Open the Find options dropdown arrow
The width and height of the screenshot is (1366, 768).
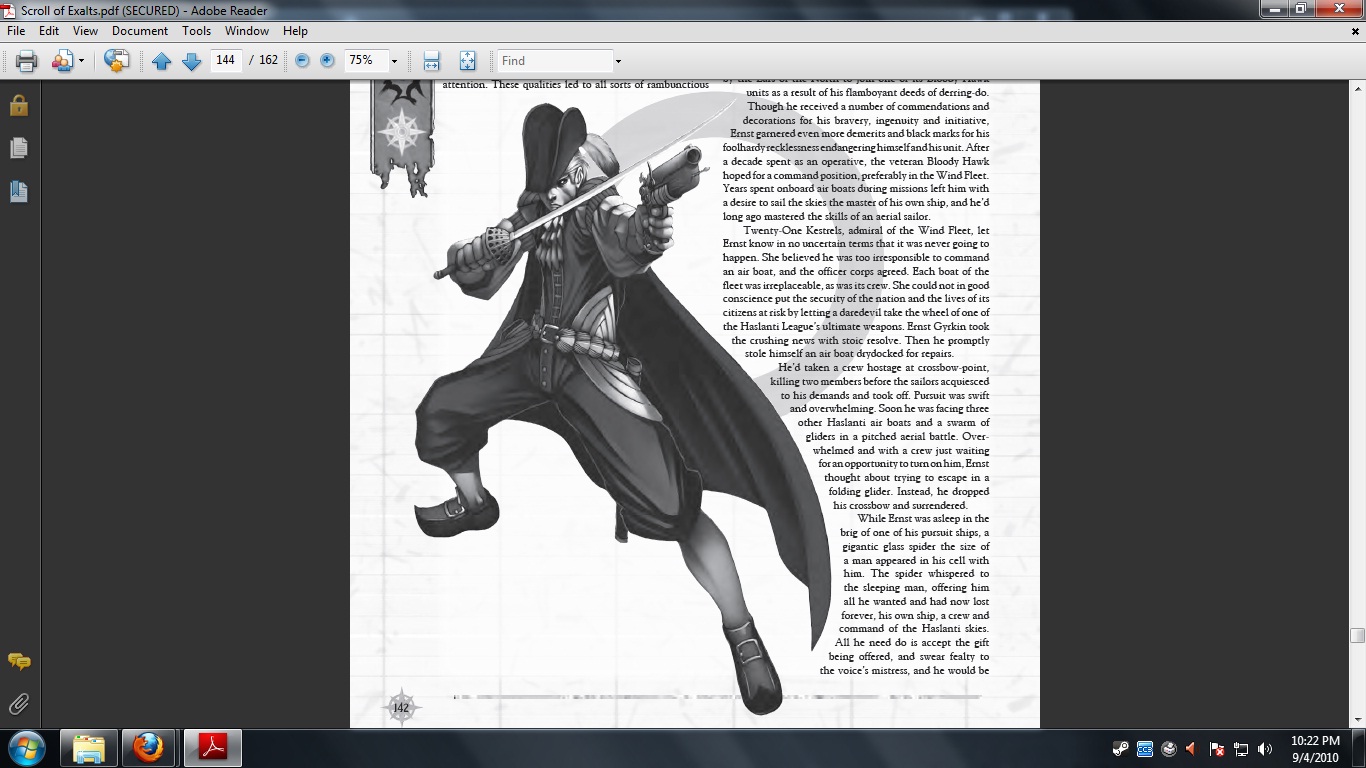618,61
